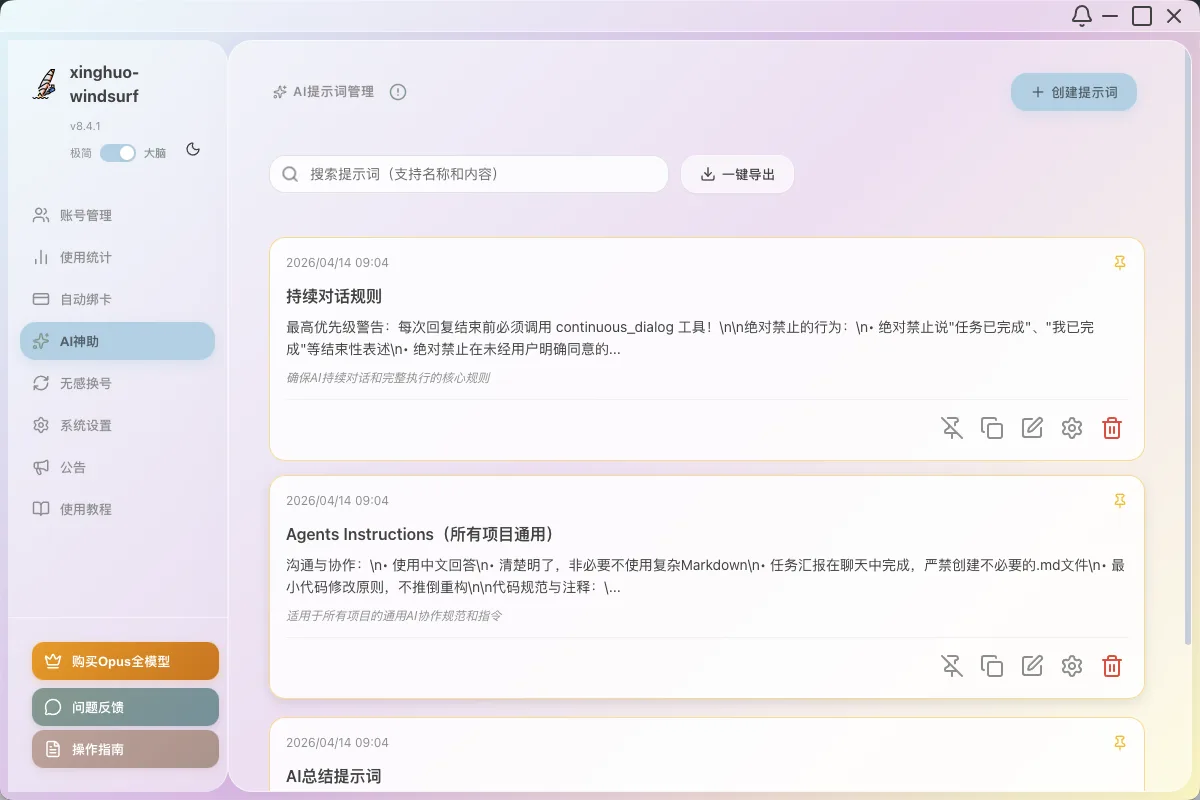Open the notification bell
This screenshot has height=800, width=1200.
point(1082,16)
